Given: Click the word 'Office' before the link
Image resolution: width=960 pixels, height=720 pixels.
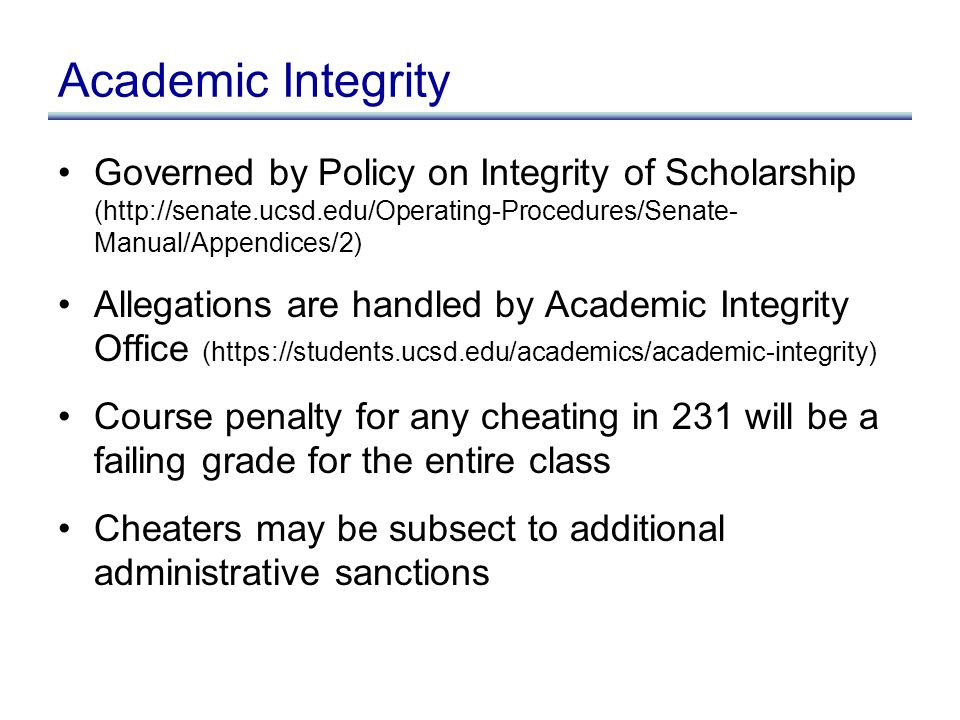Looking at the screenshot, I should (141, 348).
